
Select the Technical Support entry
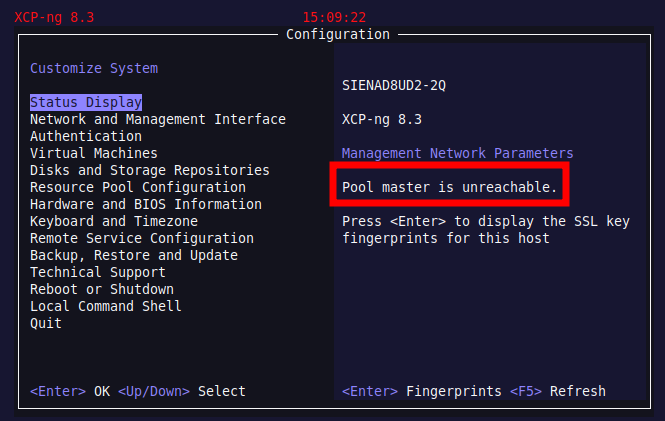(x=98, y=272)
